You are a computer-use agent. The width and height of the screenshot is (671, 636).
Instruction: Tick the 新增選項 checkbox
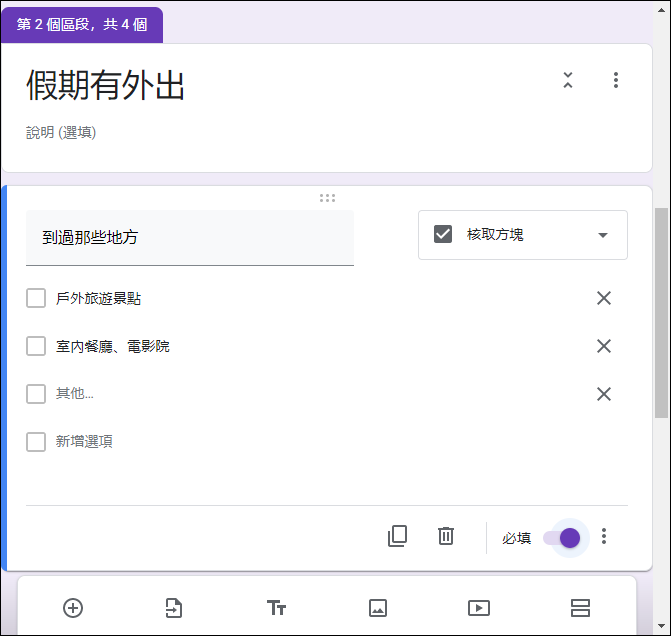[x=36, y=442]
